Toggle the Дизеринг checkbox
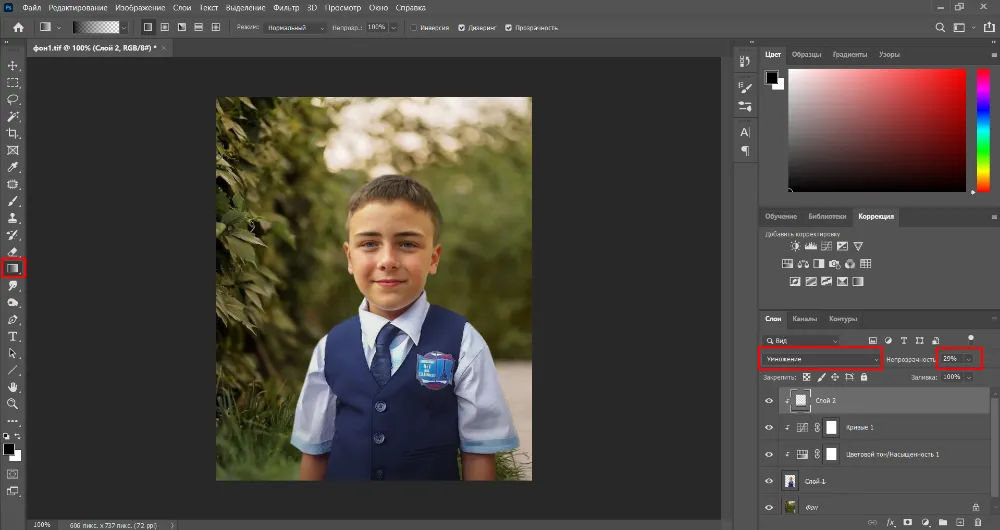The height and width of the screenshot is (530, 1000). click(x=463, y=27)
